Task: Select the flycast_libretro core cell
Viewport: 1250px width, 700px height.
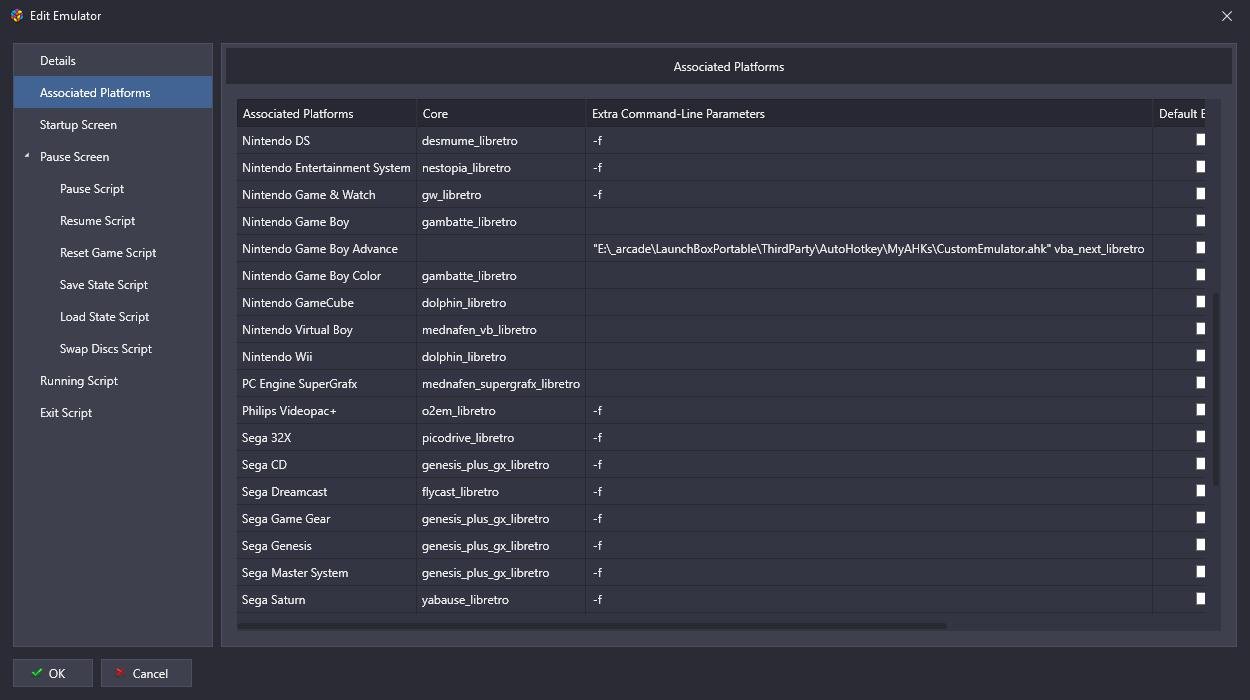Action: pyautogui.click(x=501, y=492)
